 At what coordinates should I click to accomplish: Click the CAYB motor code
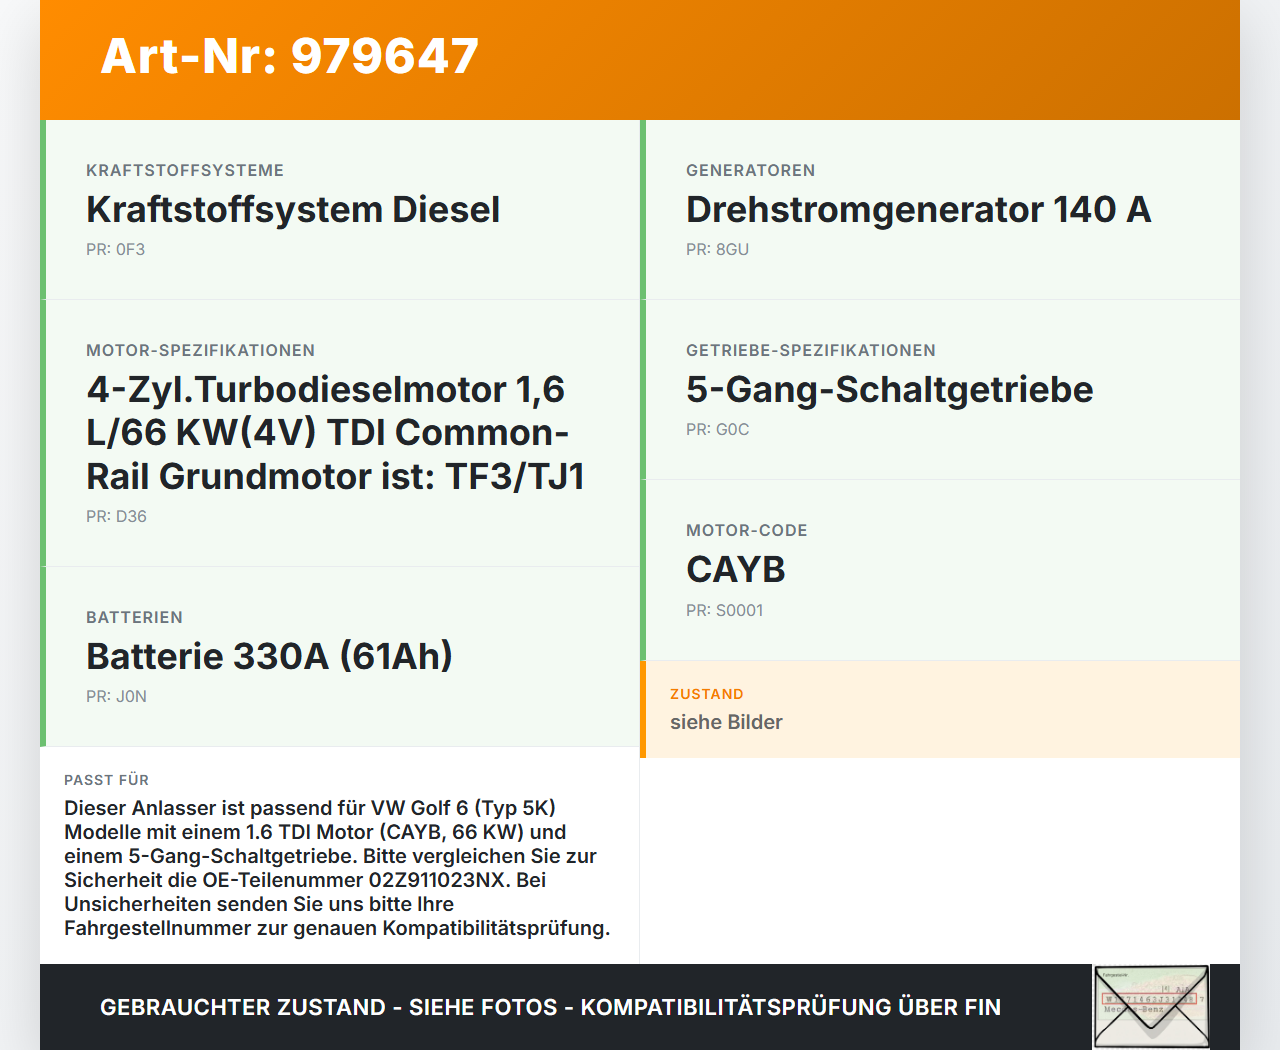click(735, 569)
